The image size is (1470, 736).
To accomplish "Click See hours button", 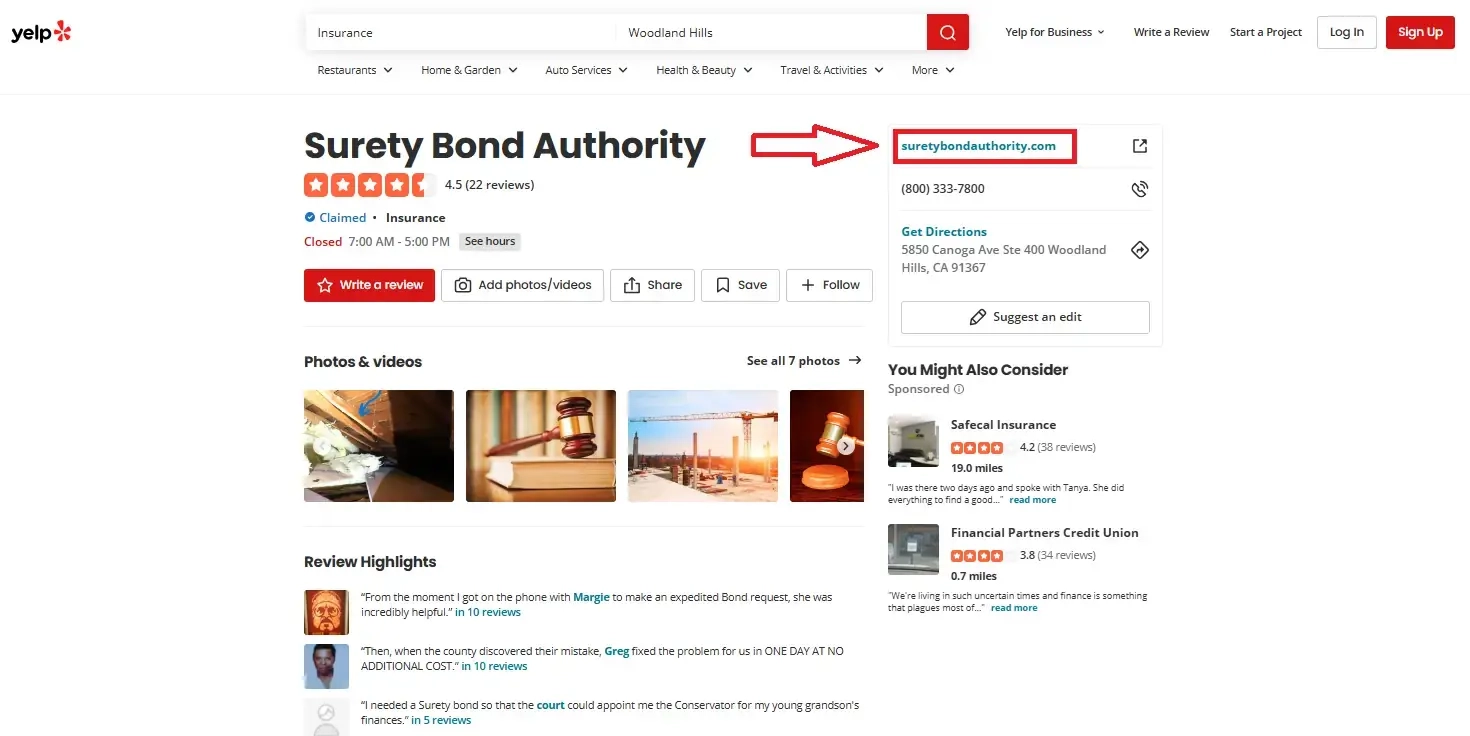I will tap(490, 241).
